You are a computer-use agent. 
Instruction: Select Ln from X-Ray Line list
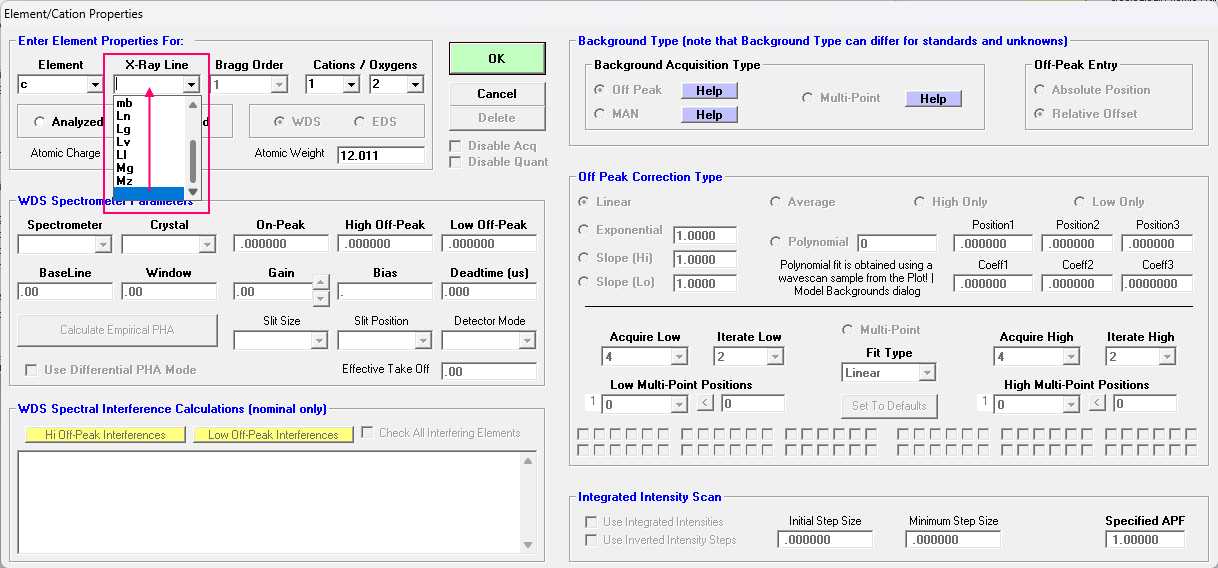[x=124, y=116]
